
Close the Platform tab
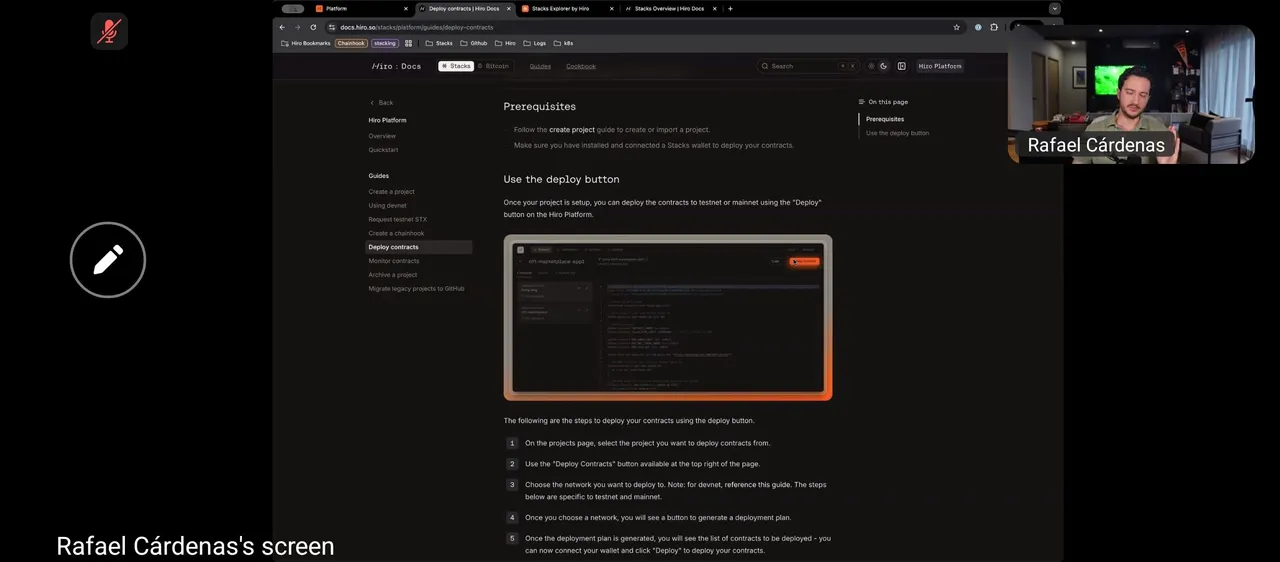pyautogui.click(x=406, y=8)
